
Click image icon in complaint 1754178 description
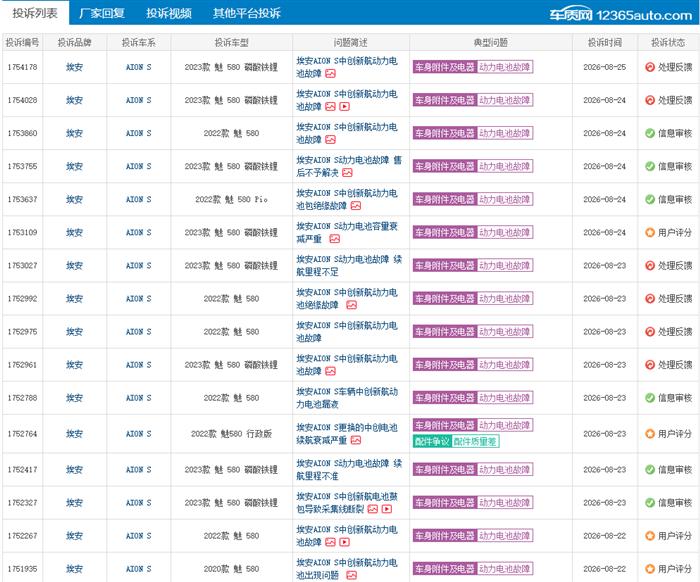pyautogui.click(x=330, y=74)
